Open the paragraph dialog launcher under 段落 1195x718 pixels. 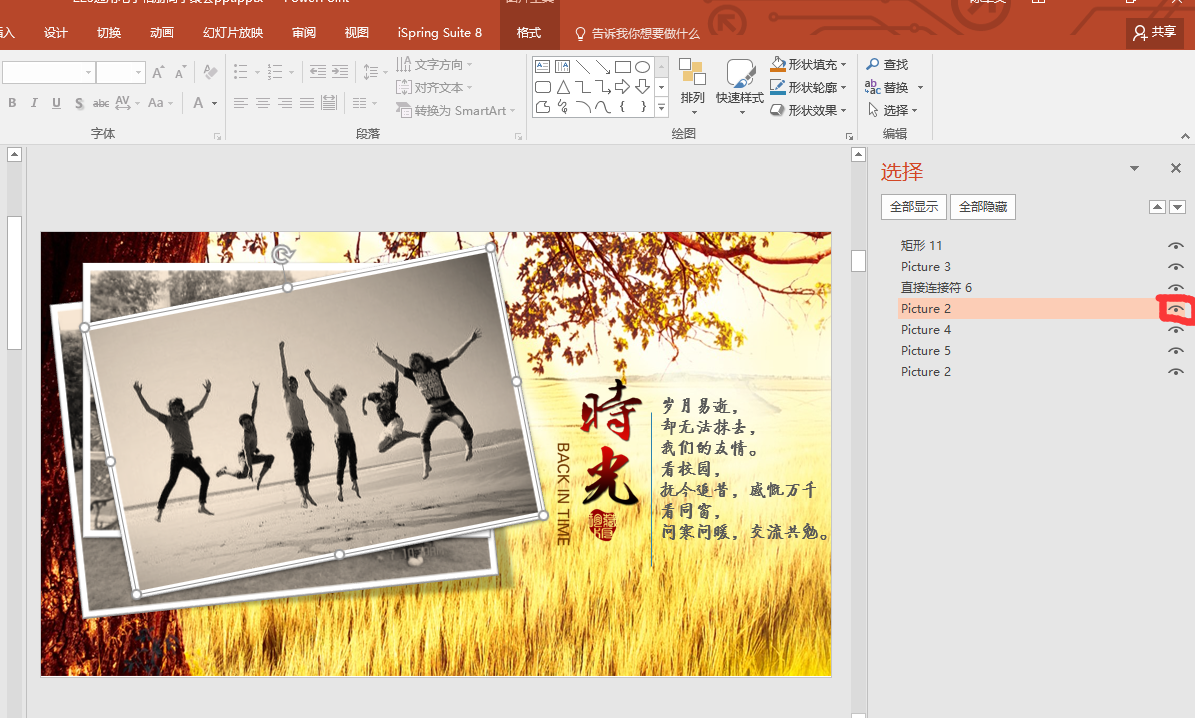click(x=518, y=136)
